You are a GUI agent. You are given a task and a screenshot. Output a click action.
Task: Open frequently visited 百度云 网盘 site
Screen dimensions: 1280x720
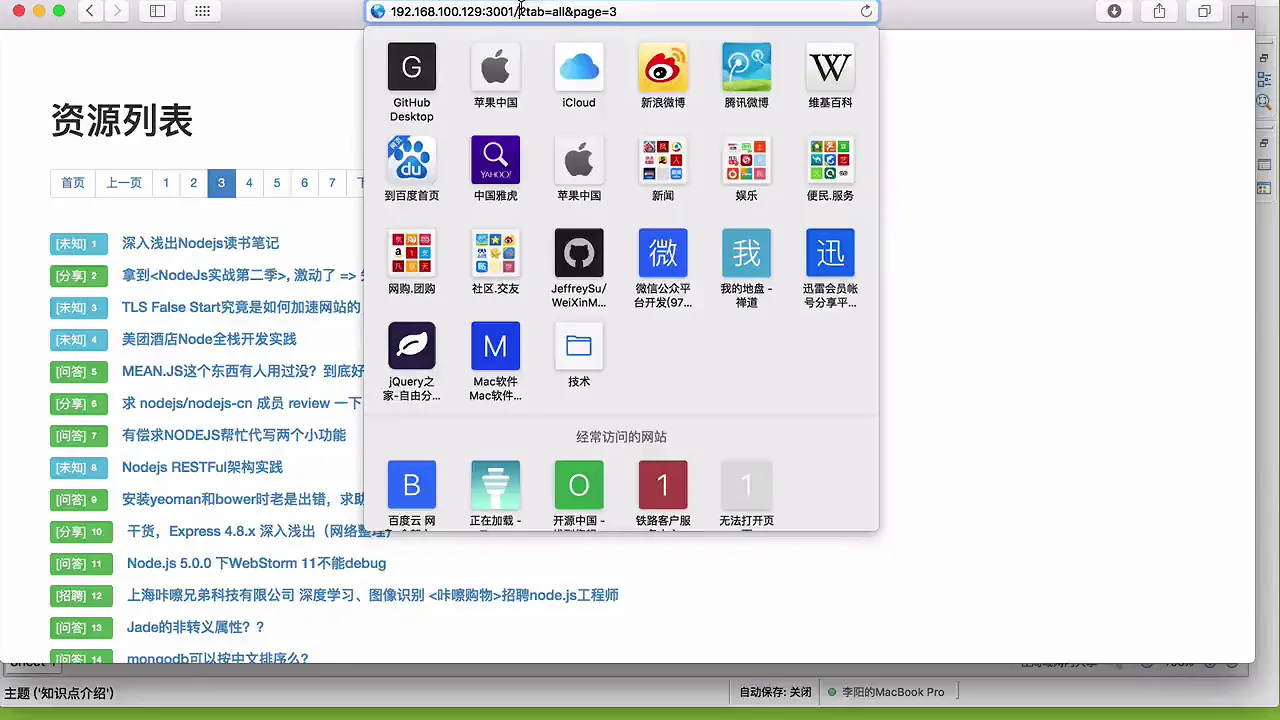pyautogui.click(x=412, y=485)
